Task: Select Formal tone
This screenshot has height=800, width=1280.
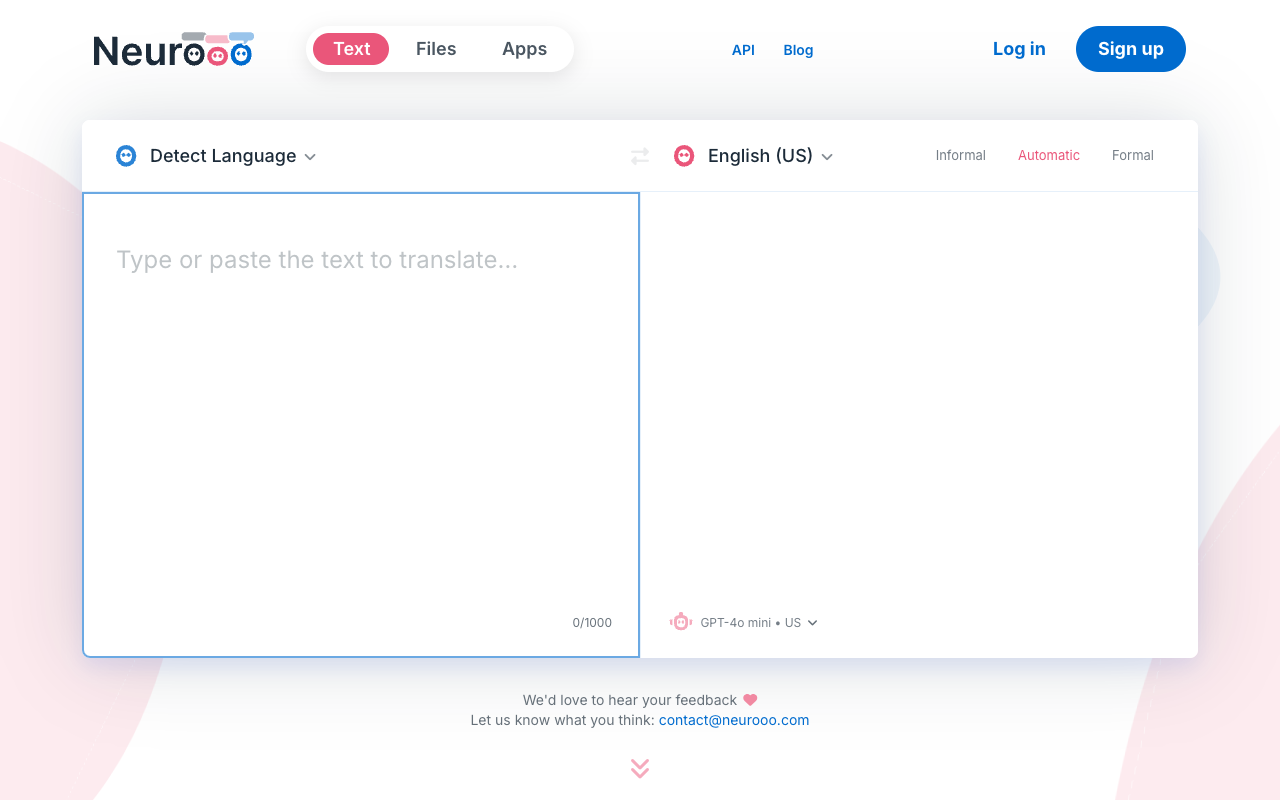Action: coord(1133,155)
